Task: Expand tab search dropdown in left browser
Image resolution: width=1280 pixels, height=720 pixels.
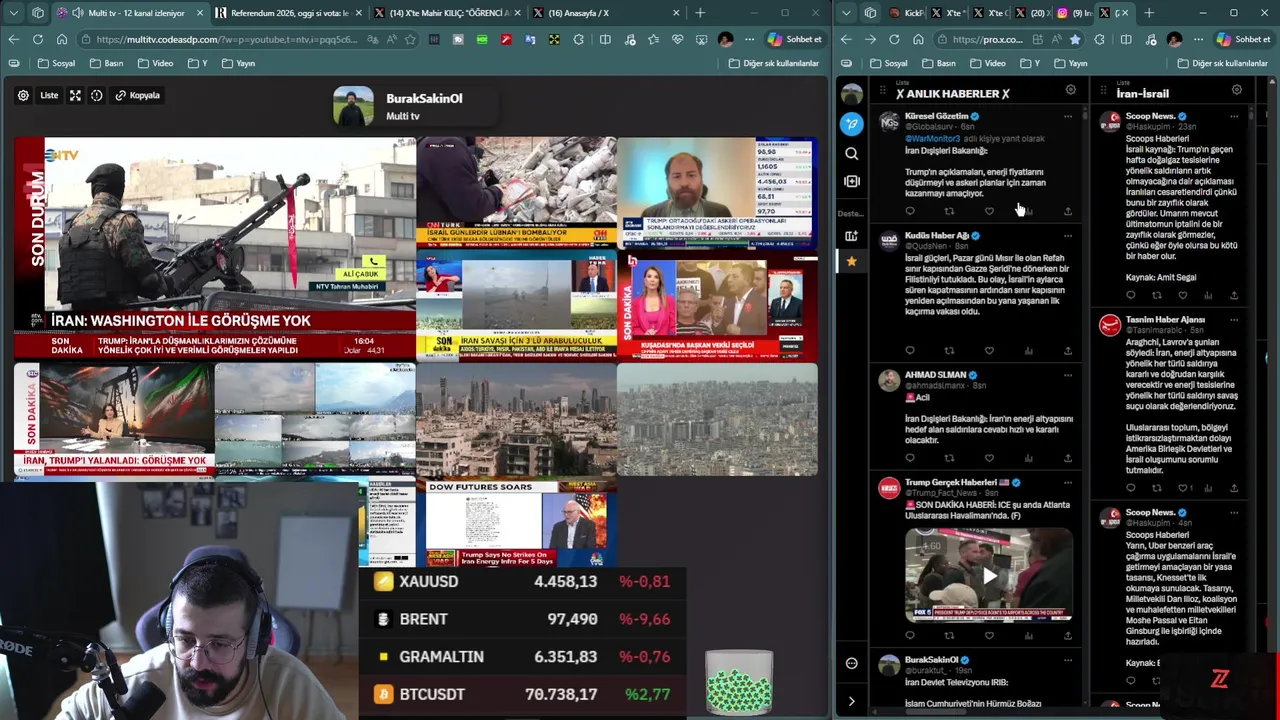Action: [13, 13]
